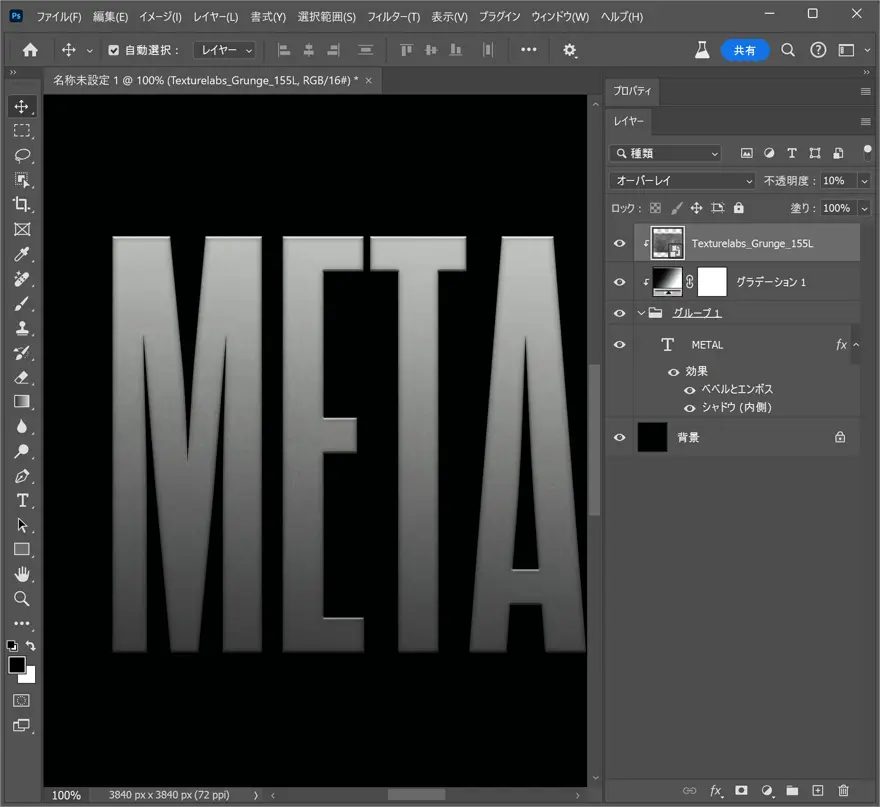Screen dimensions: 880x807
Task: Click the opacity value field showing 10%
Action: click(x=838, y=181)
